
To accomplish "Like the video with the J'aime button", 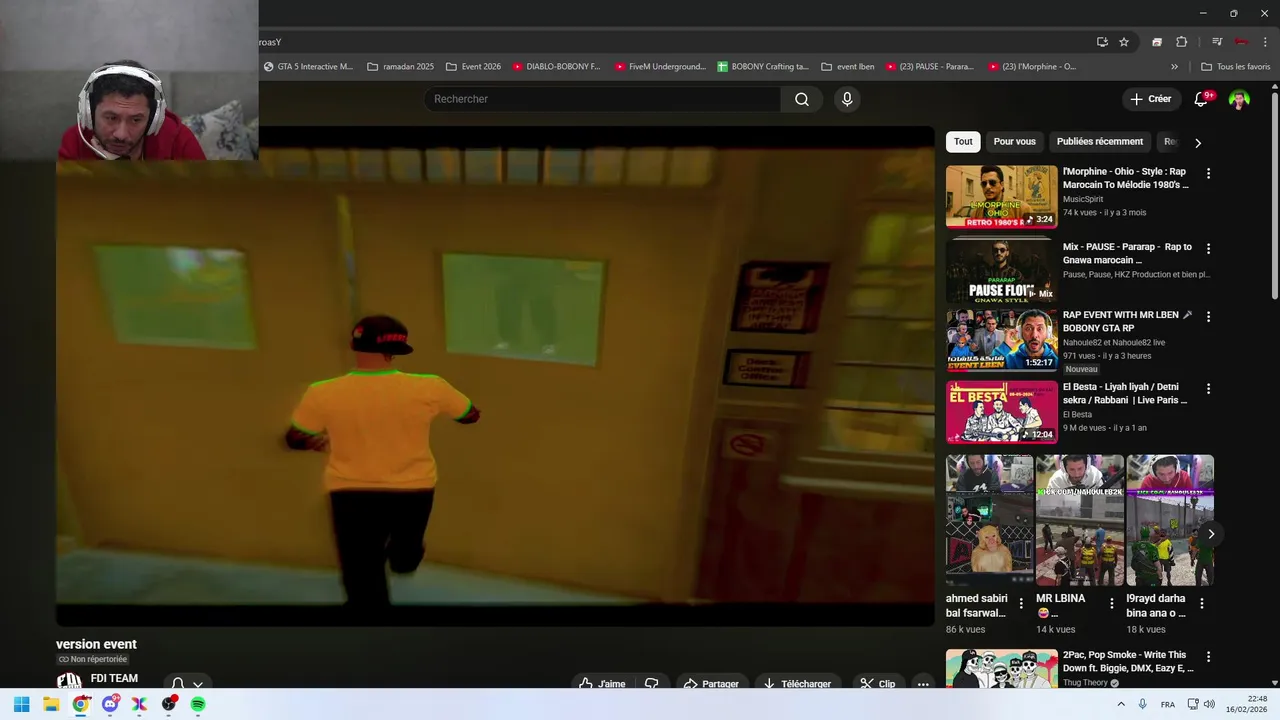I will coord(603,684).
